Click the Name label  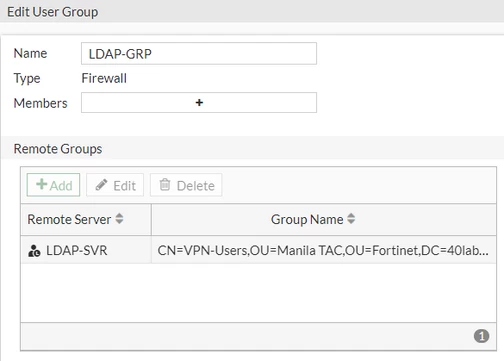coord(30,53)
